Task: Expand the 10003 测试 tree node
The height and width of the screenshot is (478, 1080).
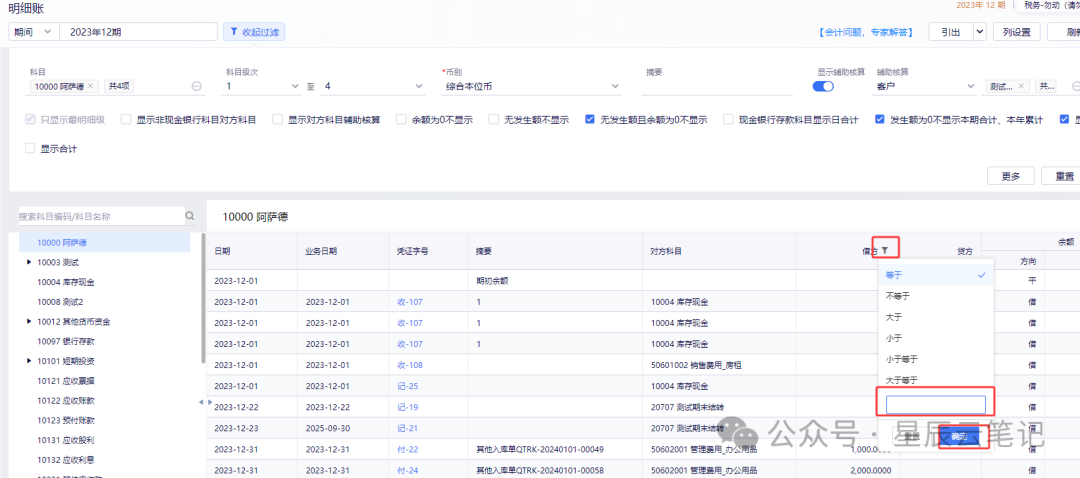Action: coord(29,262)
